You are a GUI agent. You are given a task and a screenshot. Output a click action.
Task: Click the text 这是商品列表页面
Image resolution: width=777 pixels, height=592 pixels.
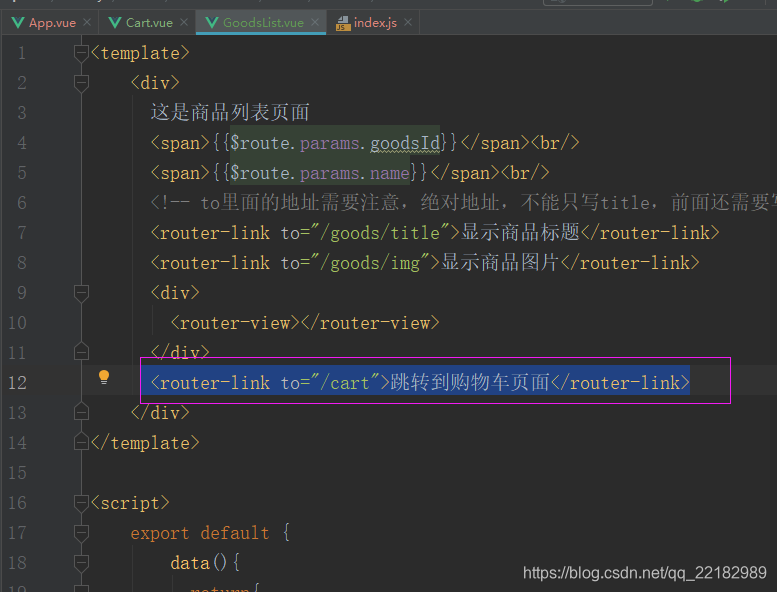coord(230,112)
